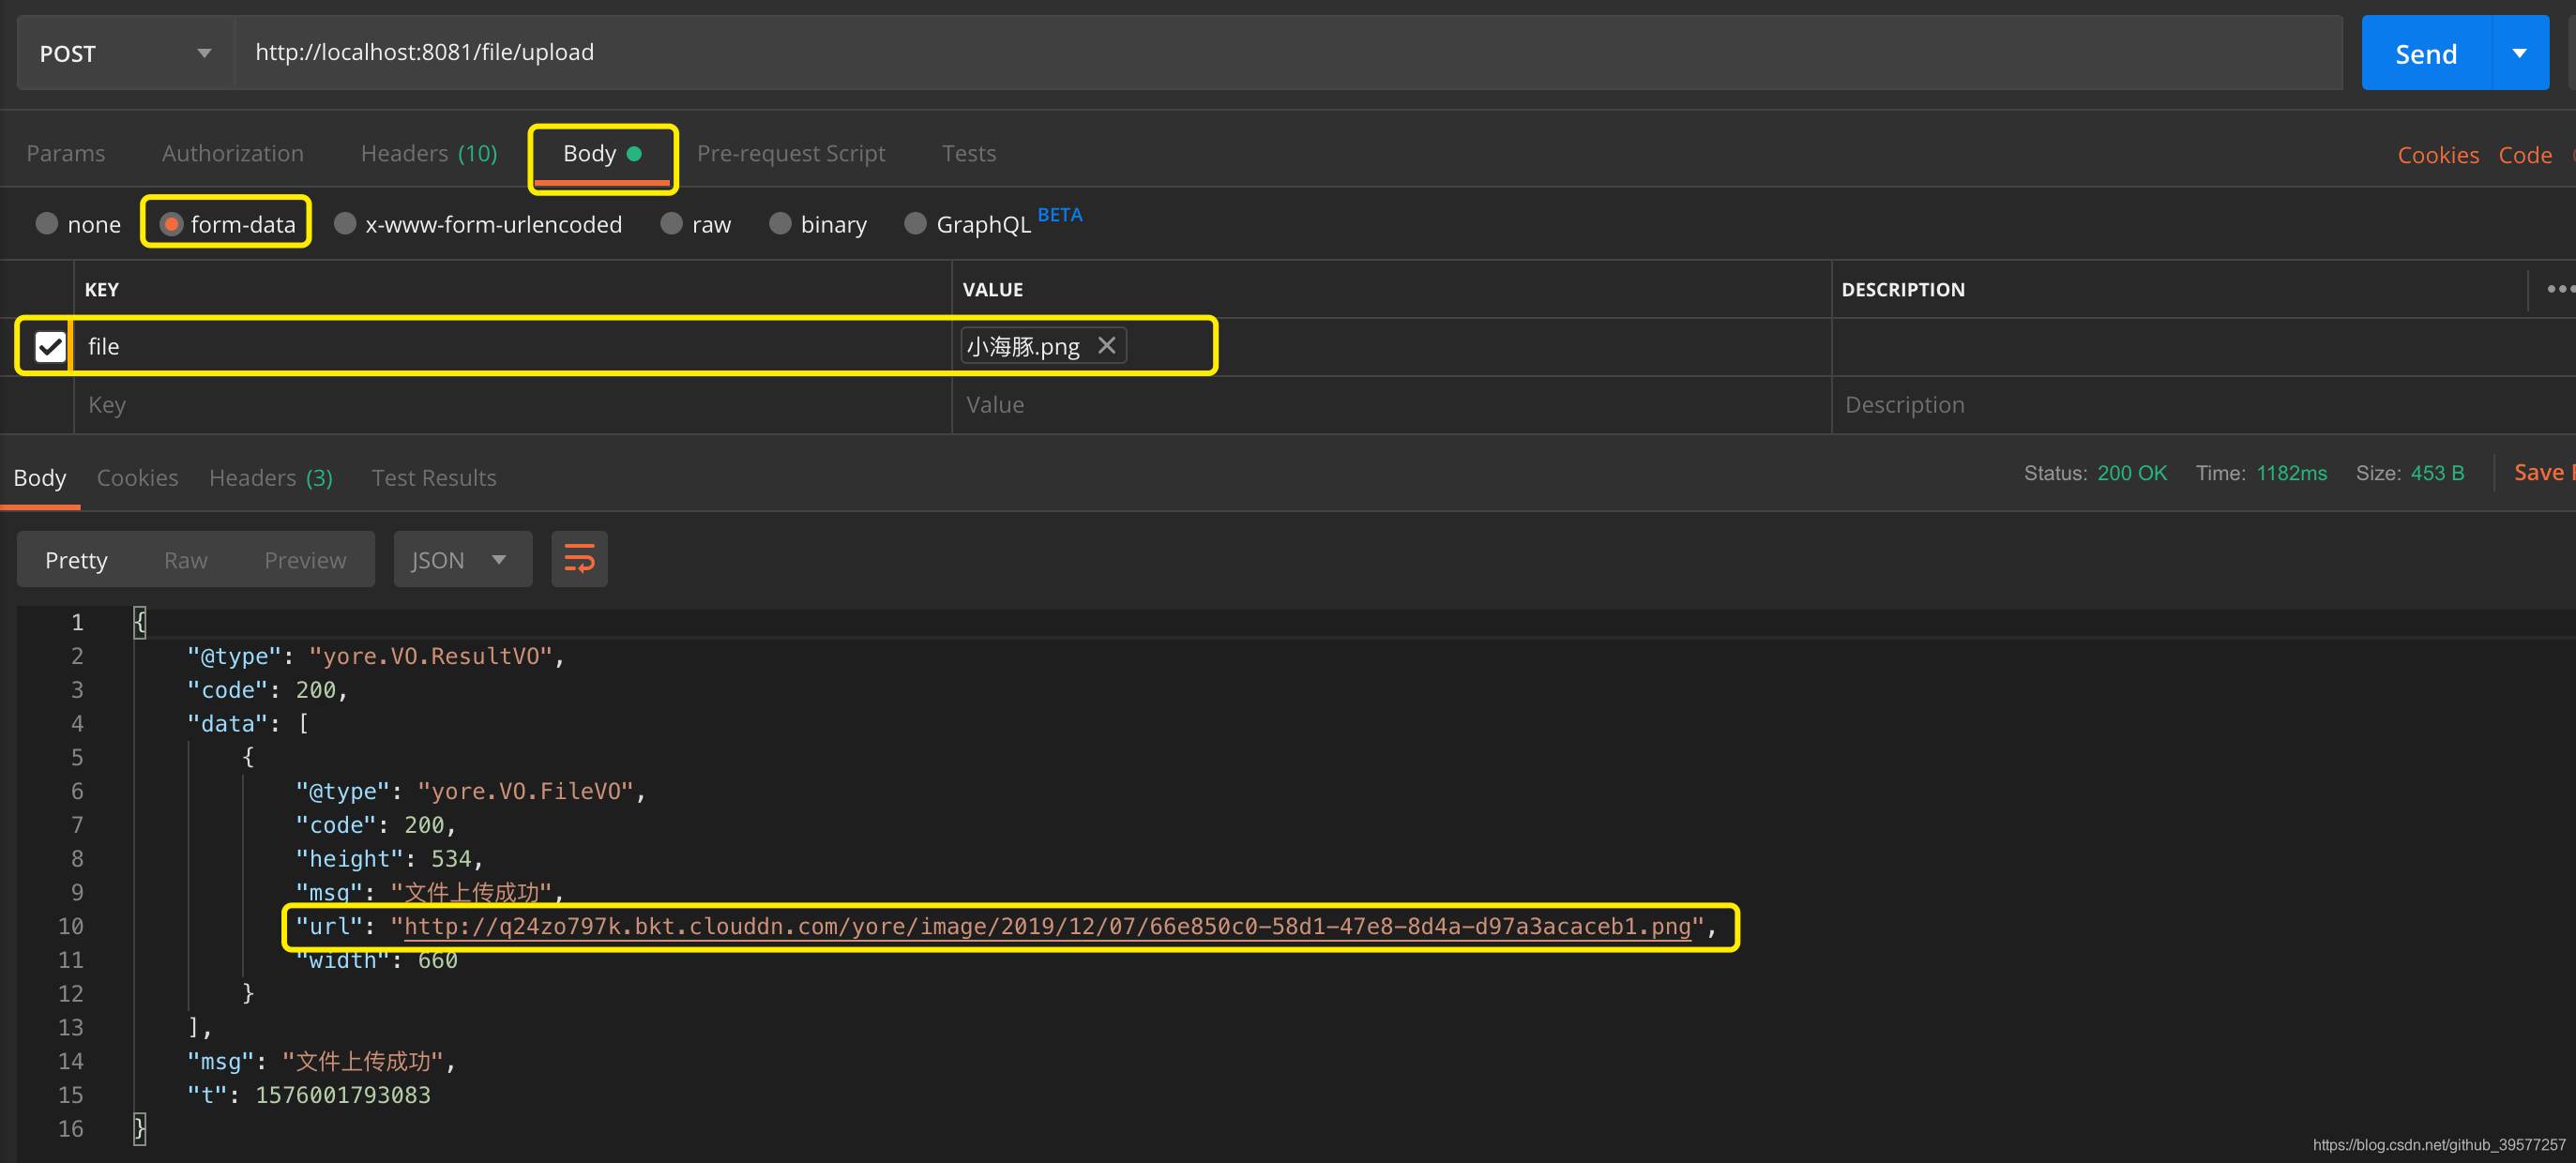This screenshot has height=1163, width=2576.
Task: Click the Pretty view icon
Action: coord(77,558)
